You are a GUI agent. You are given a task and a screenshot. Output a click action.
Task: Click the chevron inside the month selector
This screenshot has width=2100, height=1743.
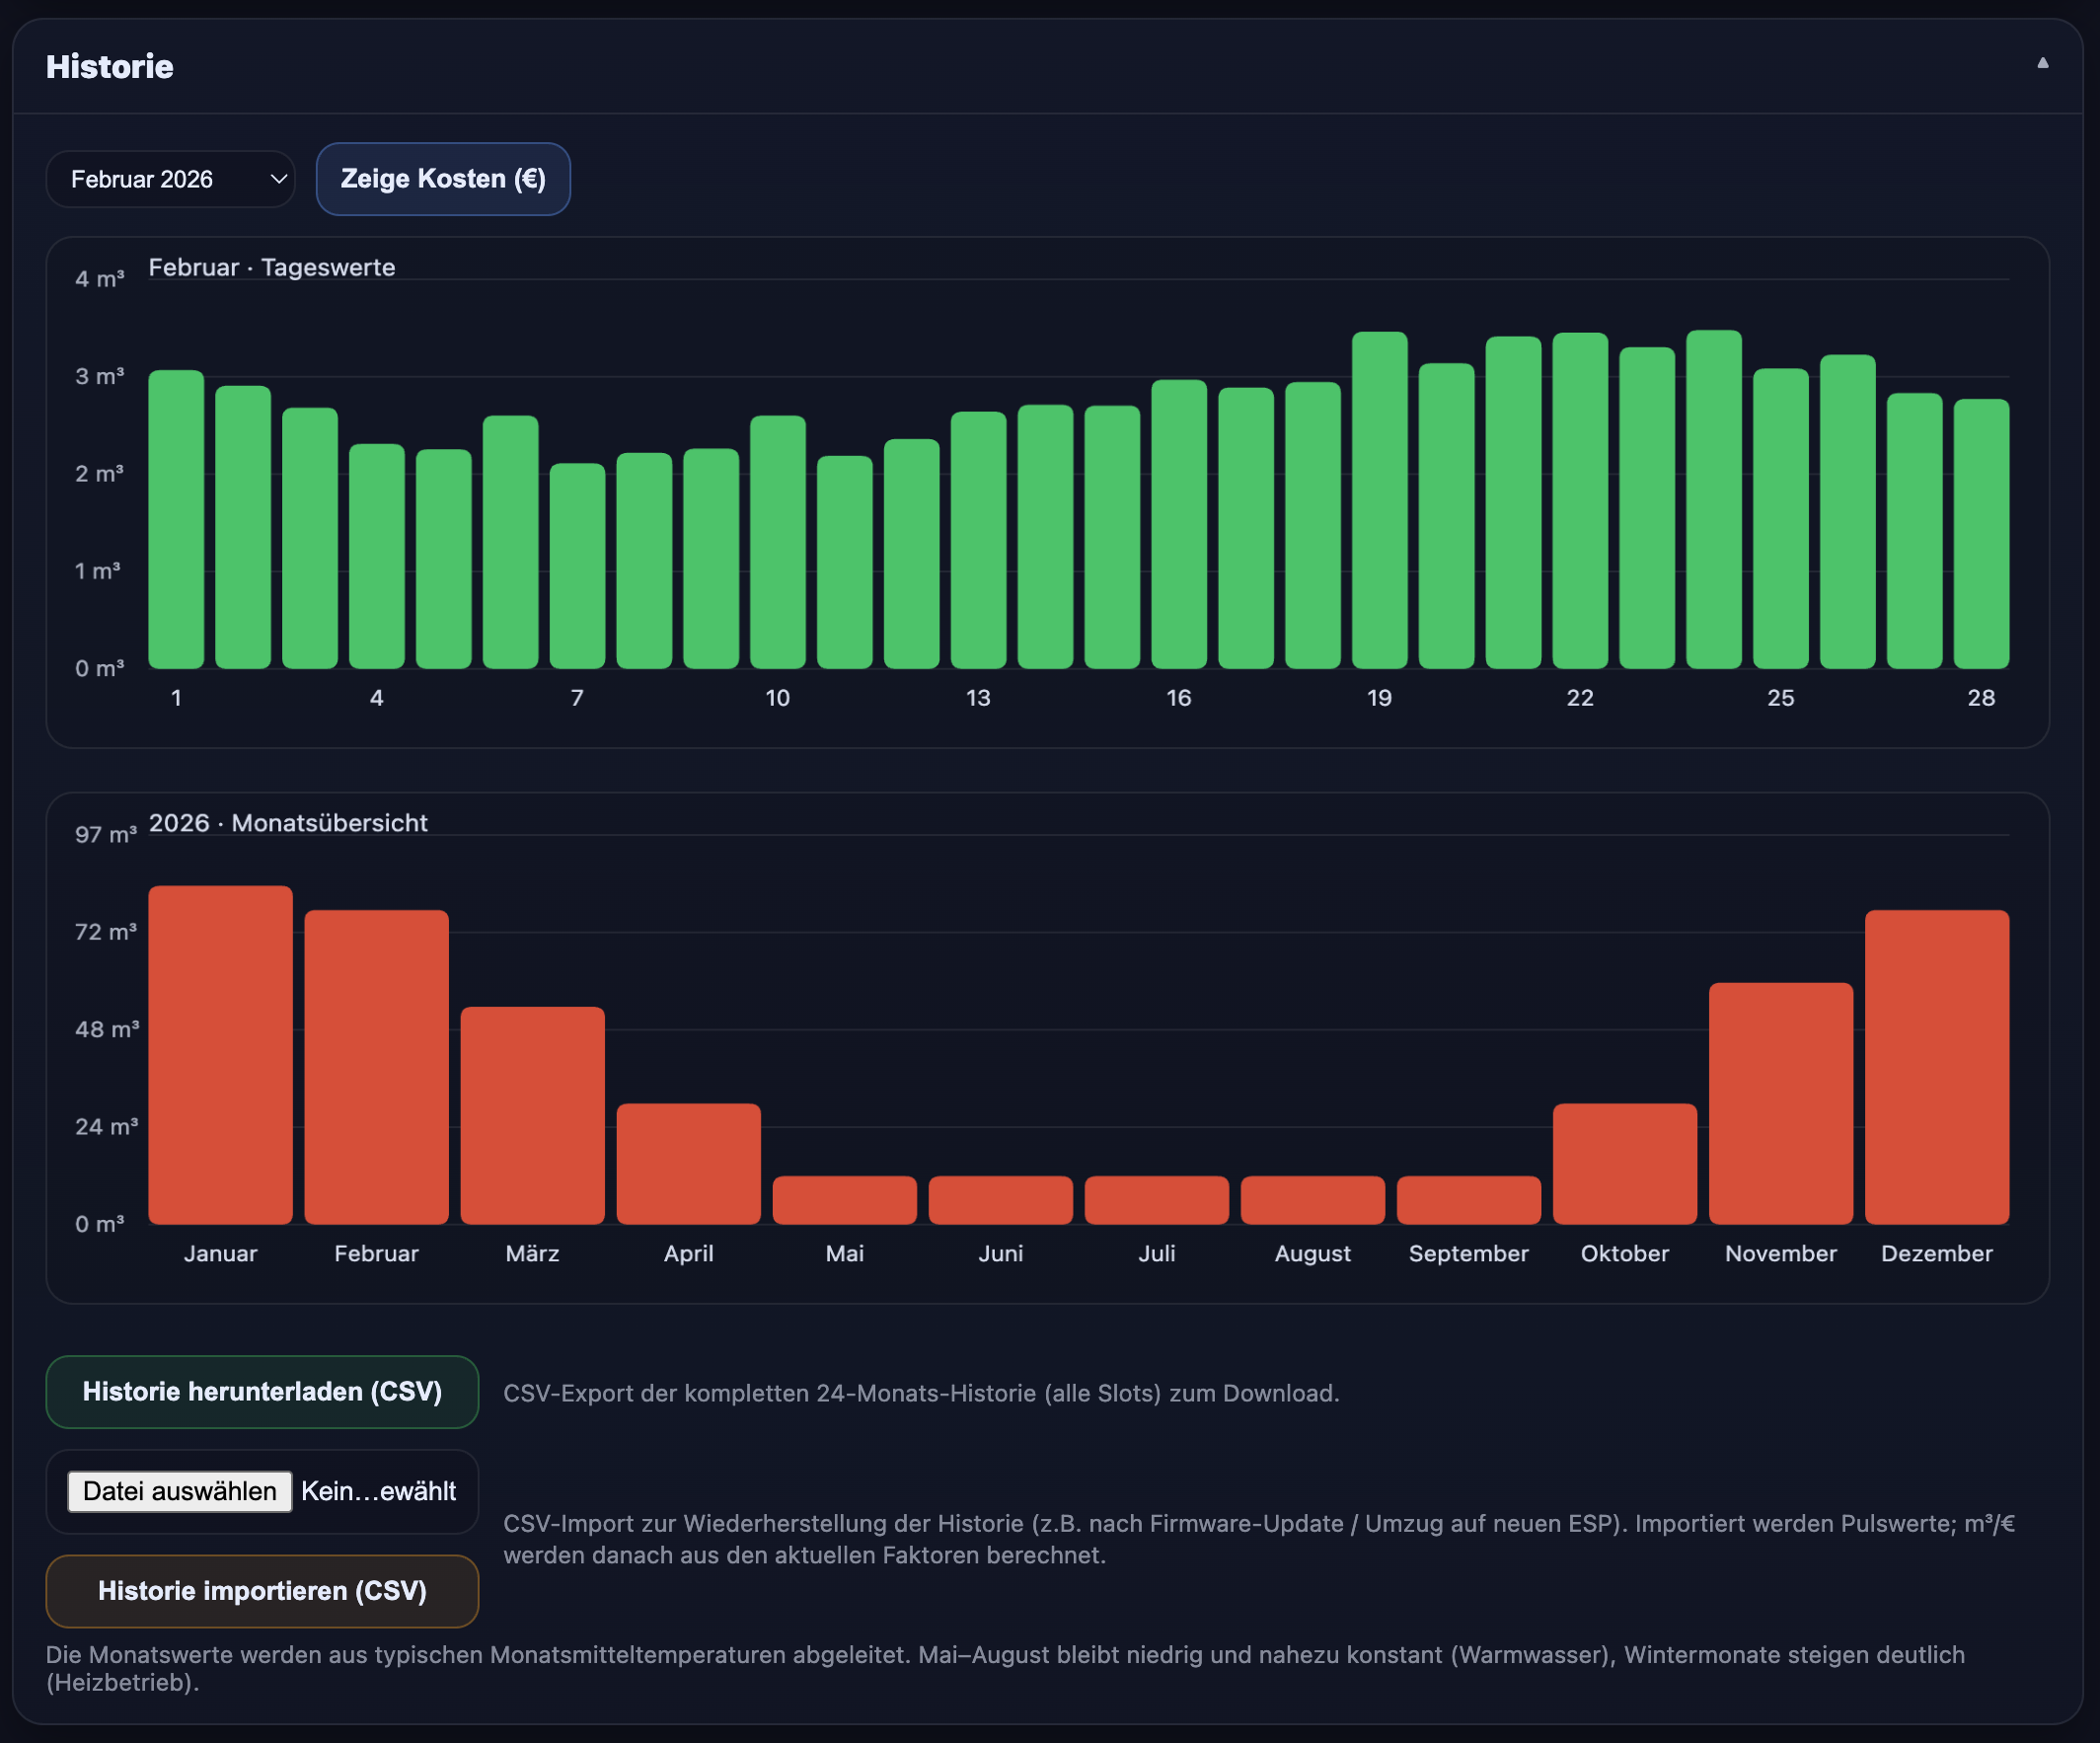(x=278, y=178)
